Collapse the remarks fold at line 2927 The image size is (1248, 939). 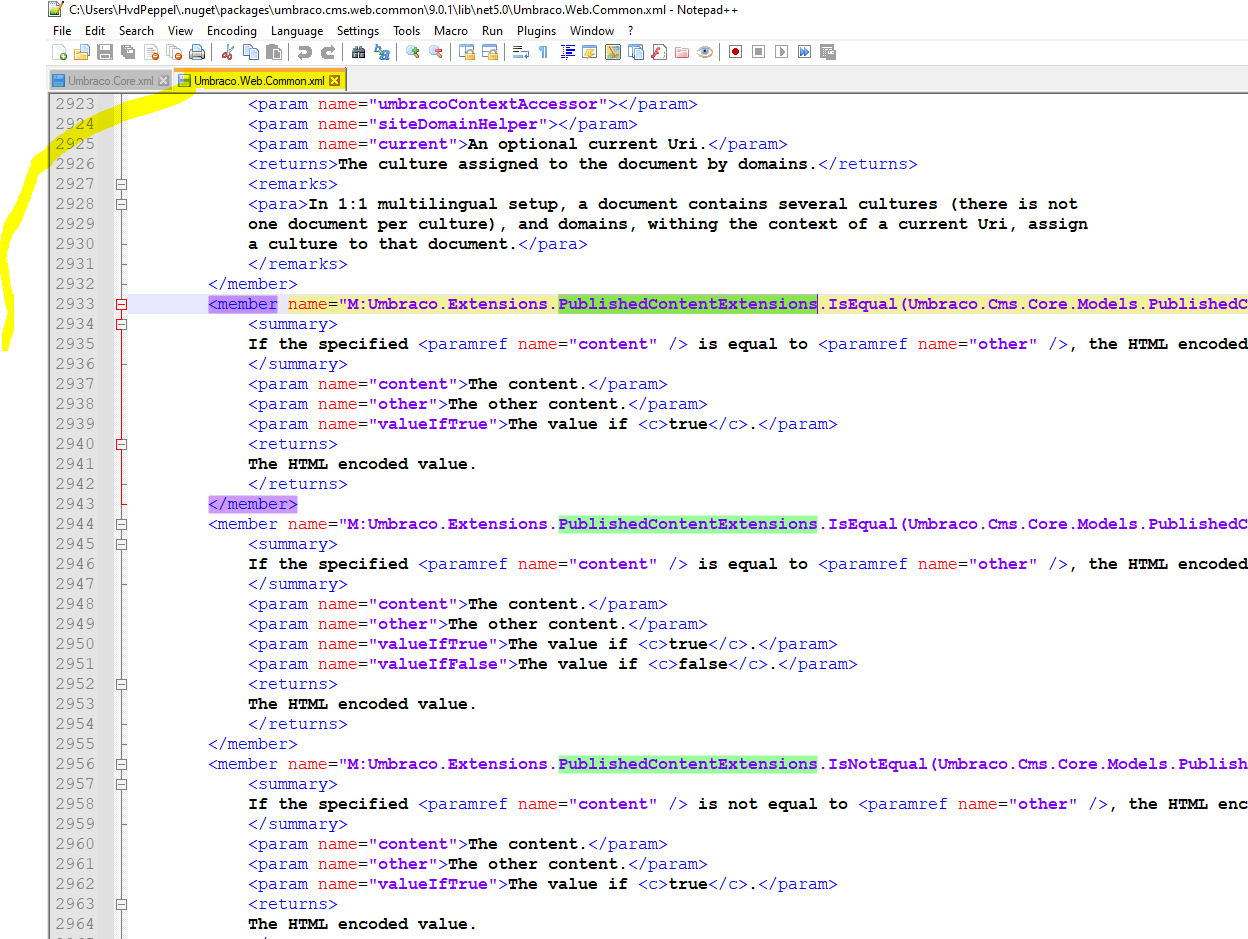point(122,184)
